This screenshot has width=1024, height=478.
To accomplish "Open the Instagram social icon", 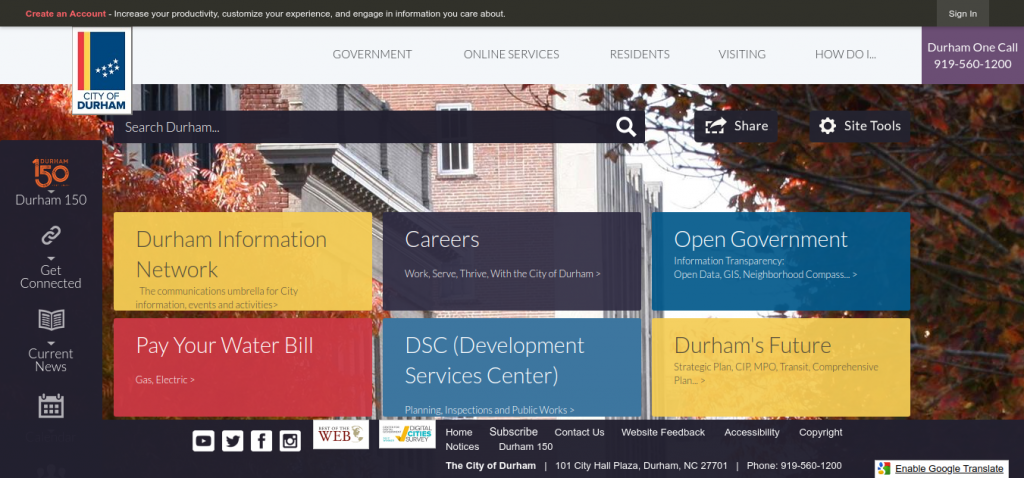I will pyautogui.click(x=290, y=440).
